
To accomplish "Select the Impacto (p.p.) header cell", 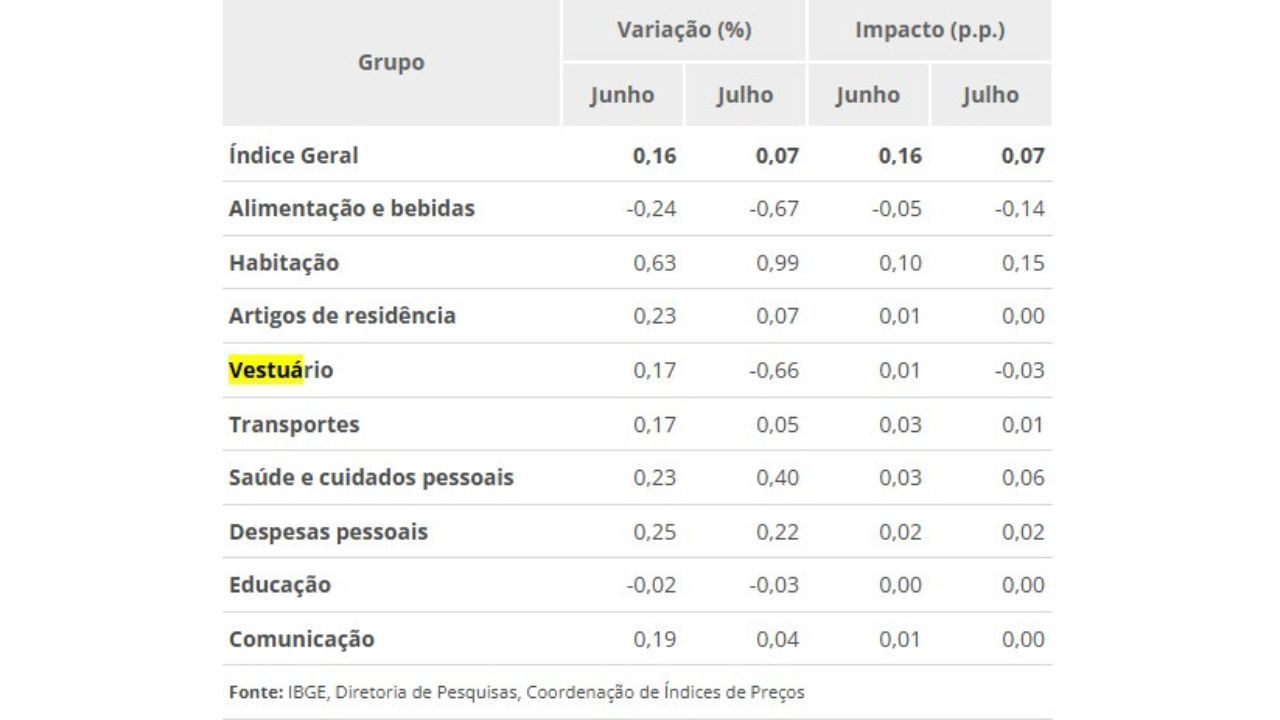I will (x=930, y=30).
